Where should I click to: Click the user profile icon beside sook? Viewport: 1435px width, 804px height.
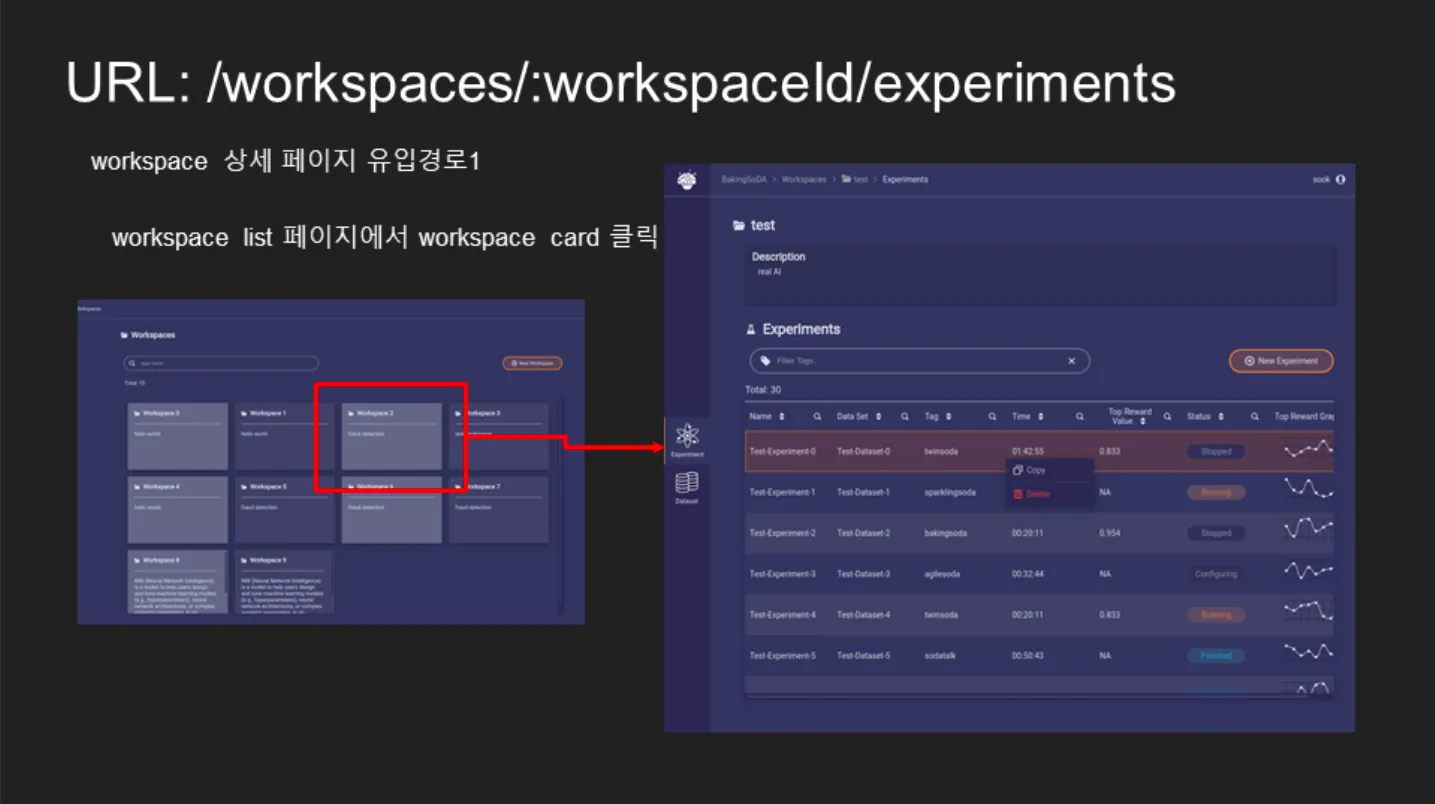[1340, 180]
